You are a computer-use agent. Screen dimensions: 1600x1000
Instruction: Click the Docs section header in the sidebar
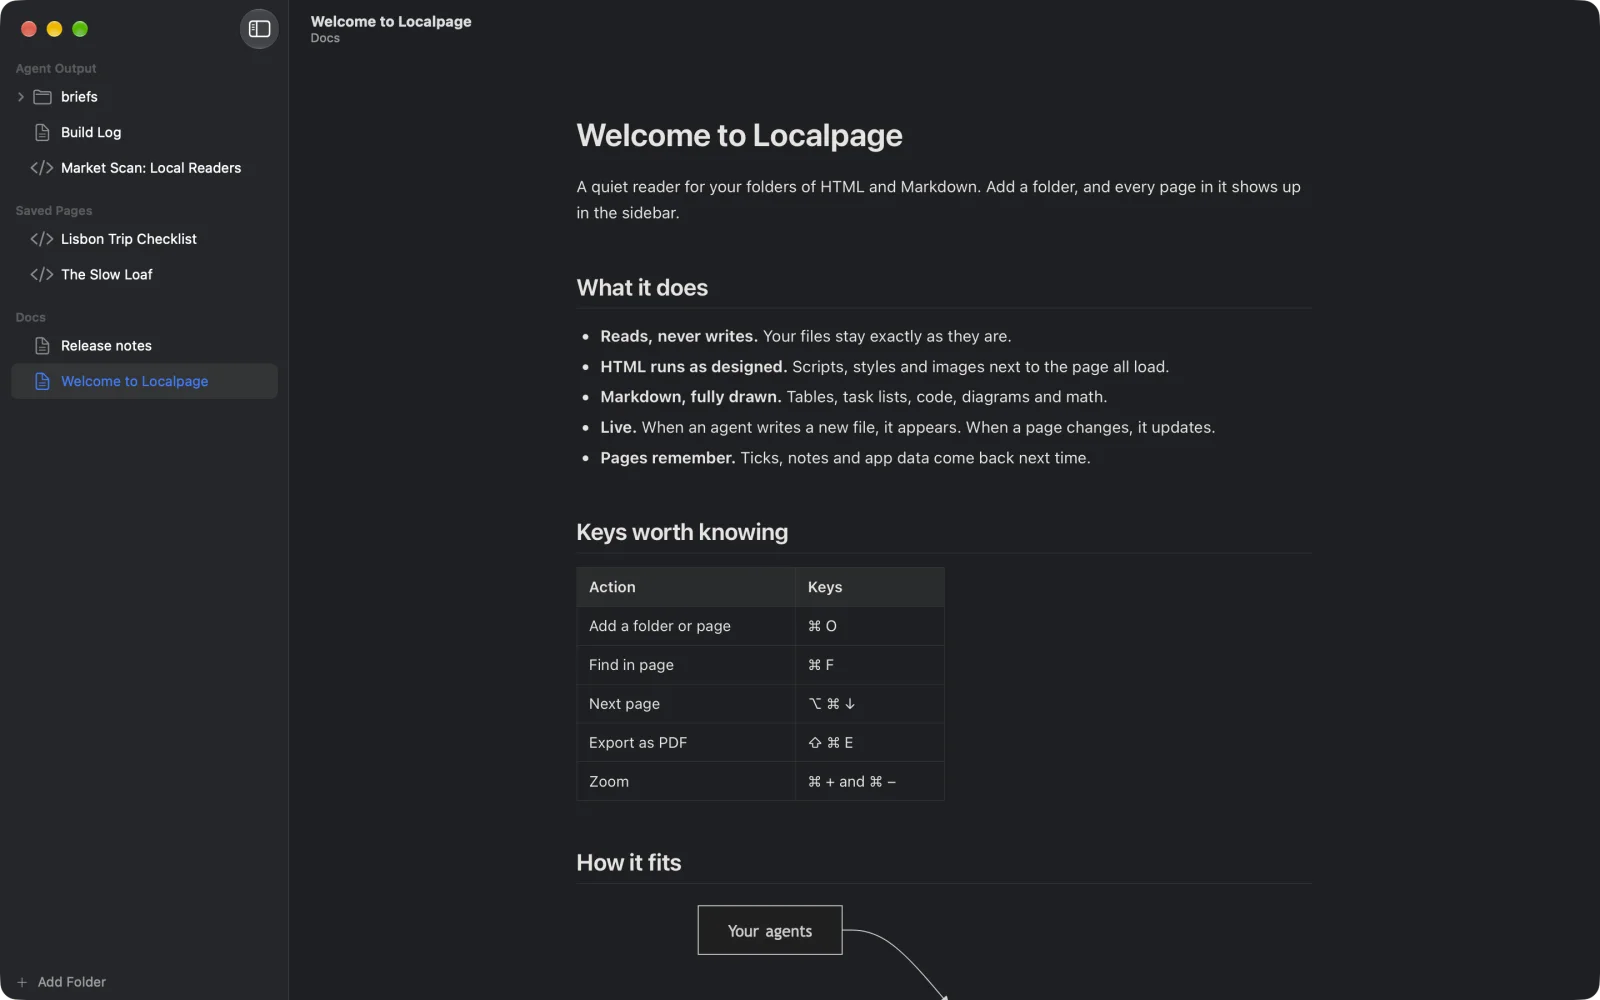tap(31, 317)
